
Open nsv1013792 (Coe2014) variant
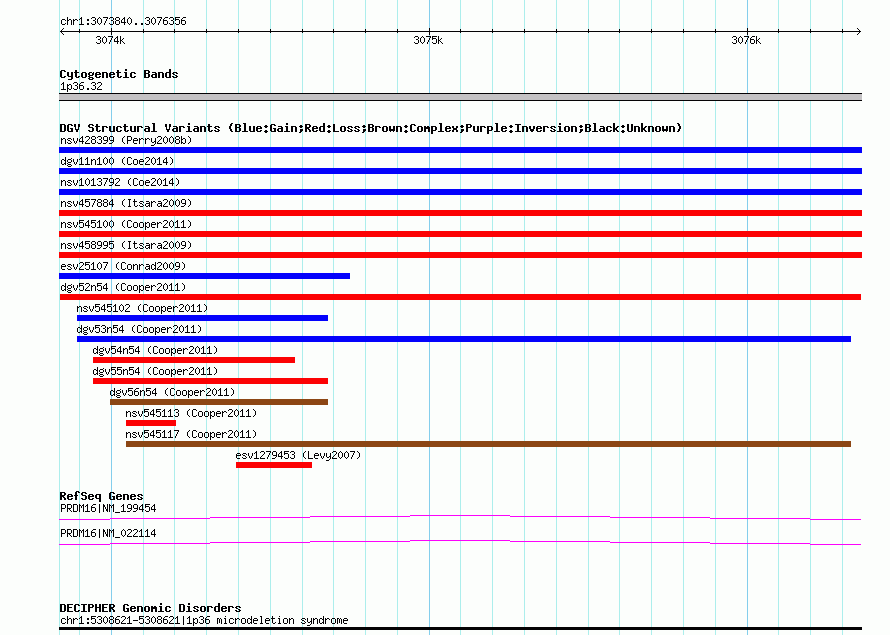[120, 182]
